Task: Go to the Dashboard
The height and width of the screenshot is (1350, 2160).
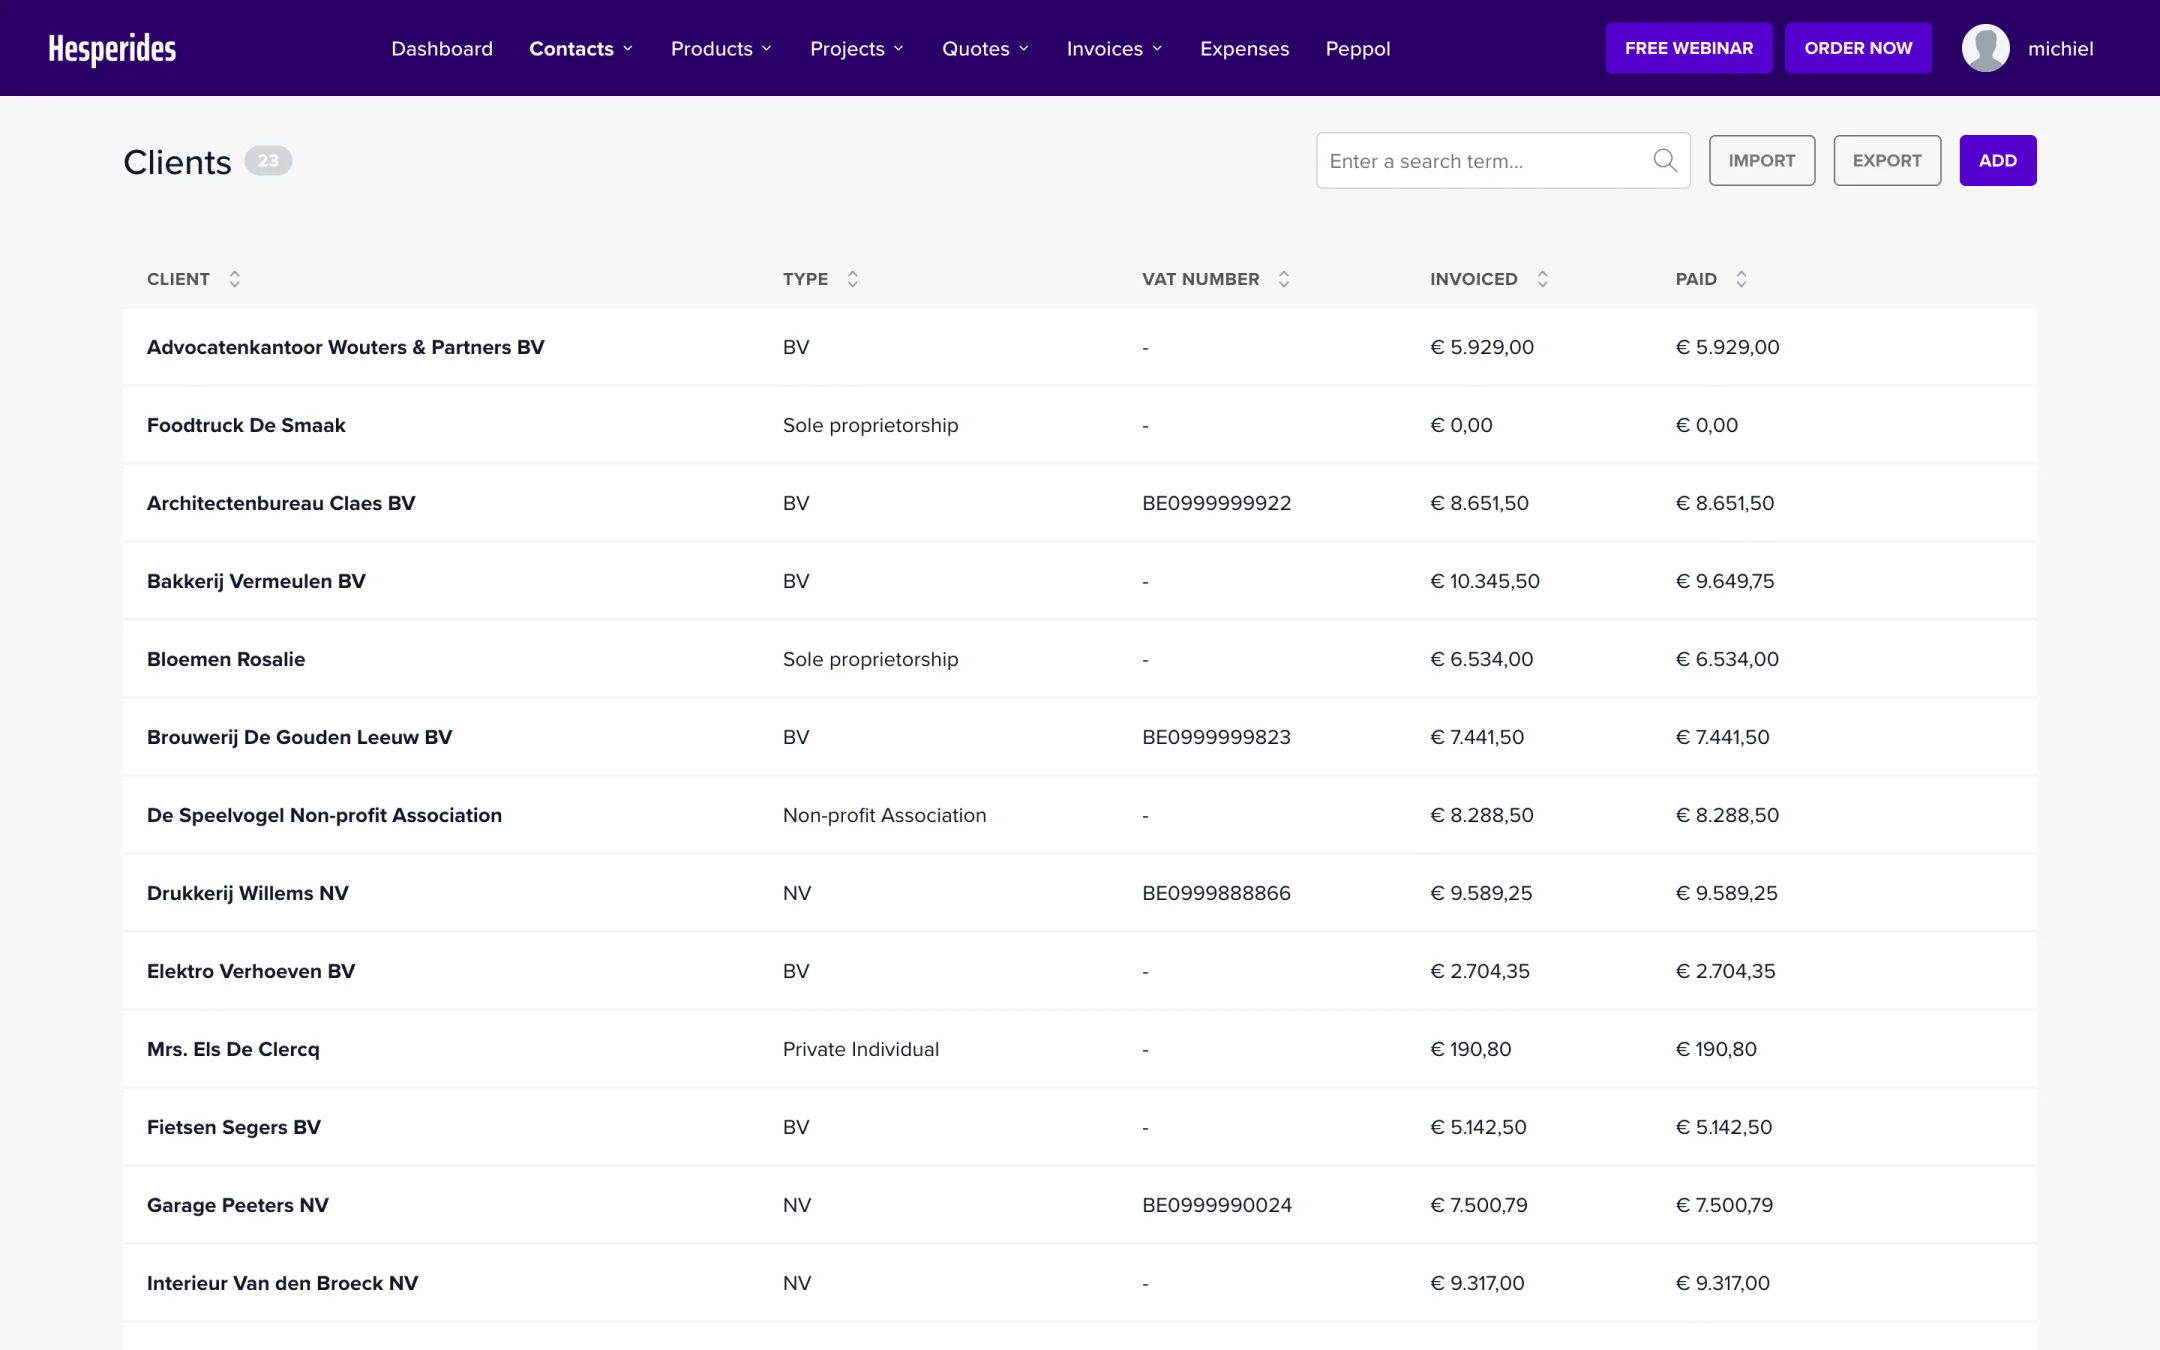Action: (442, 48)
